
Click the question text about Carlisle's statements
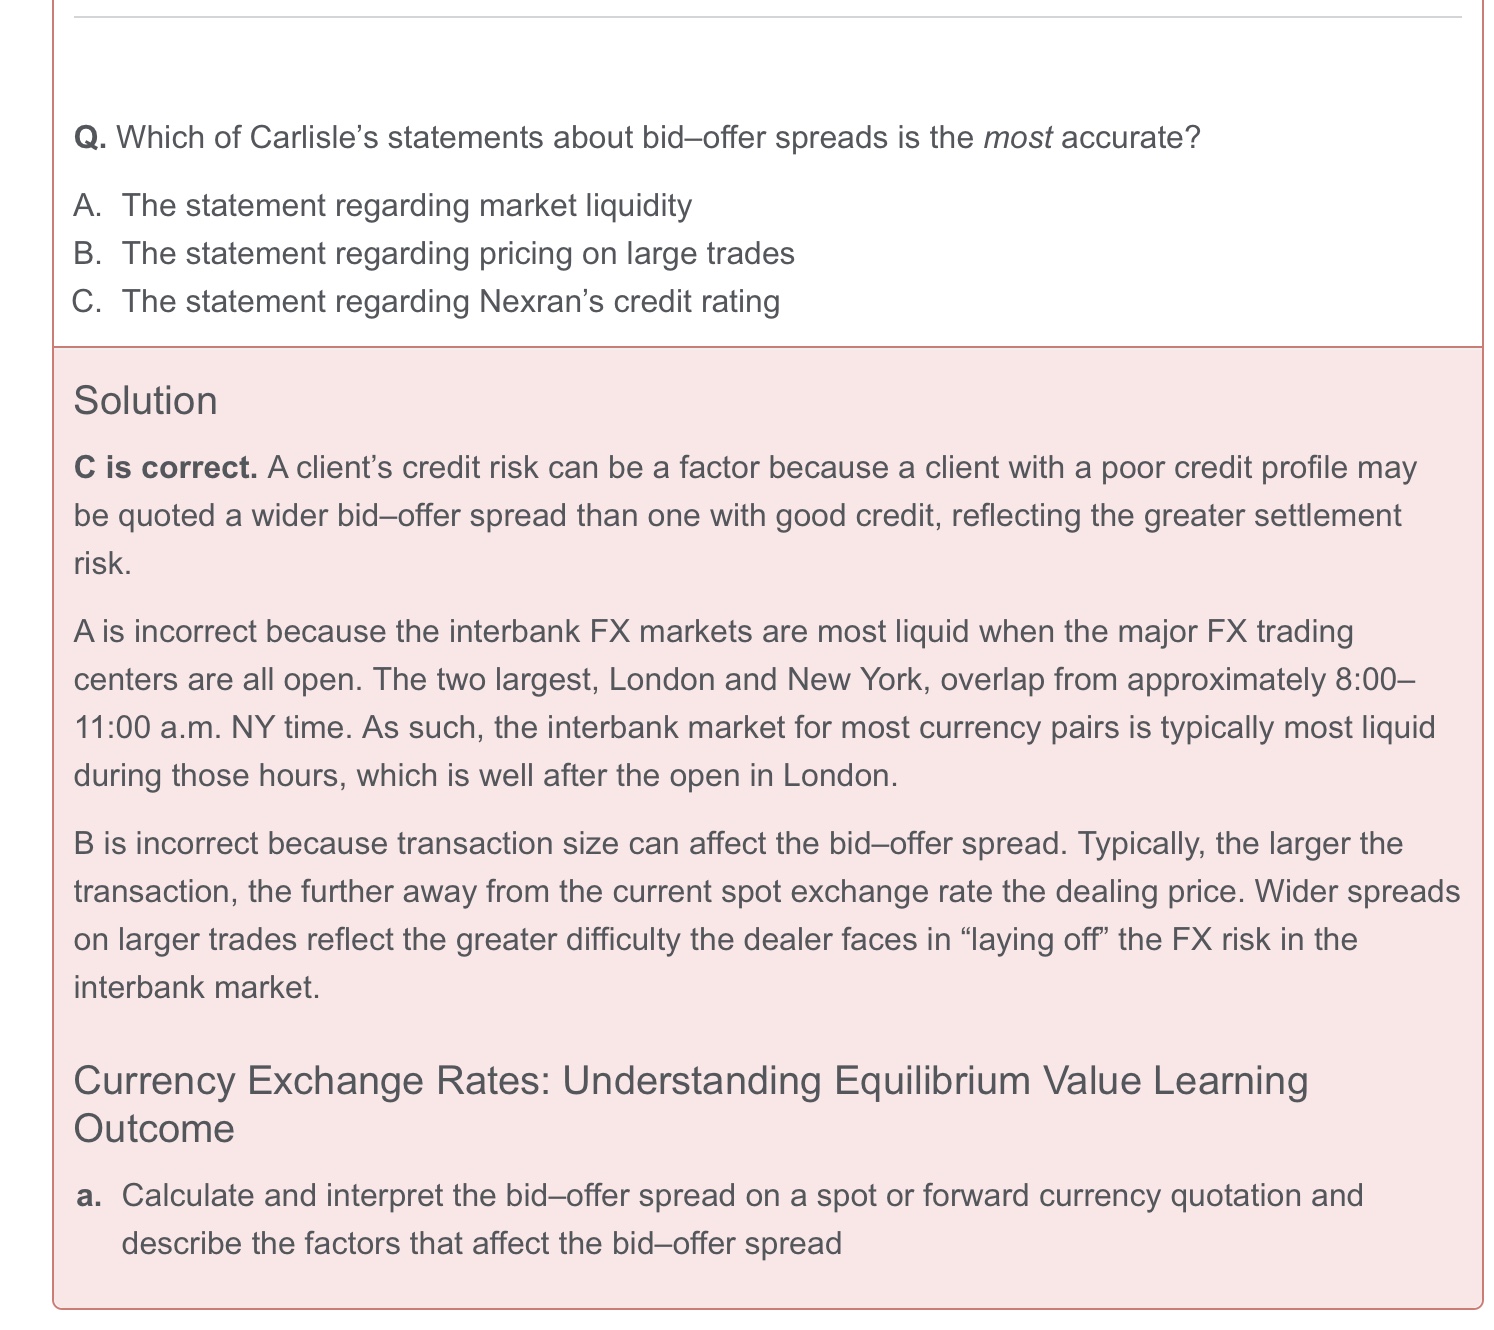[637, 138]
